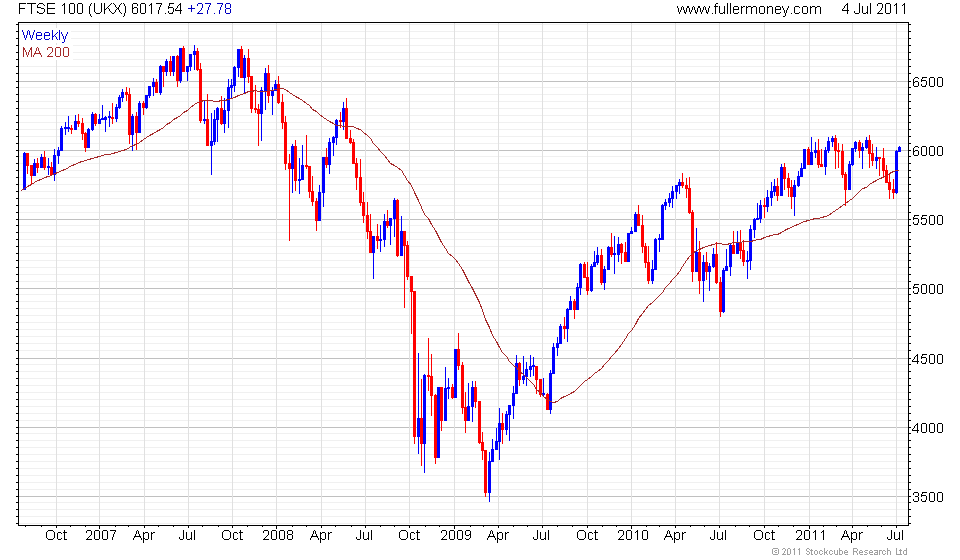Click the 6000 price axis label
The image size is (960, 560).
point(928,151)
